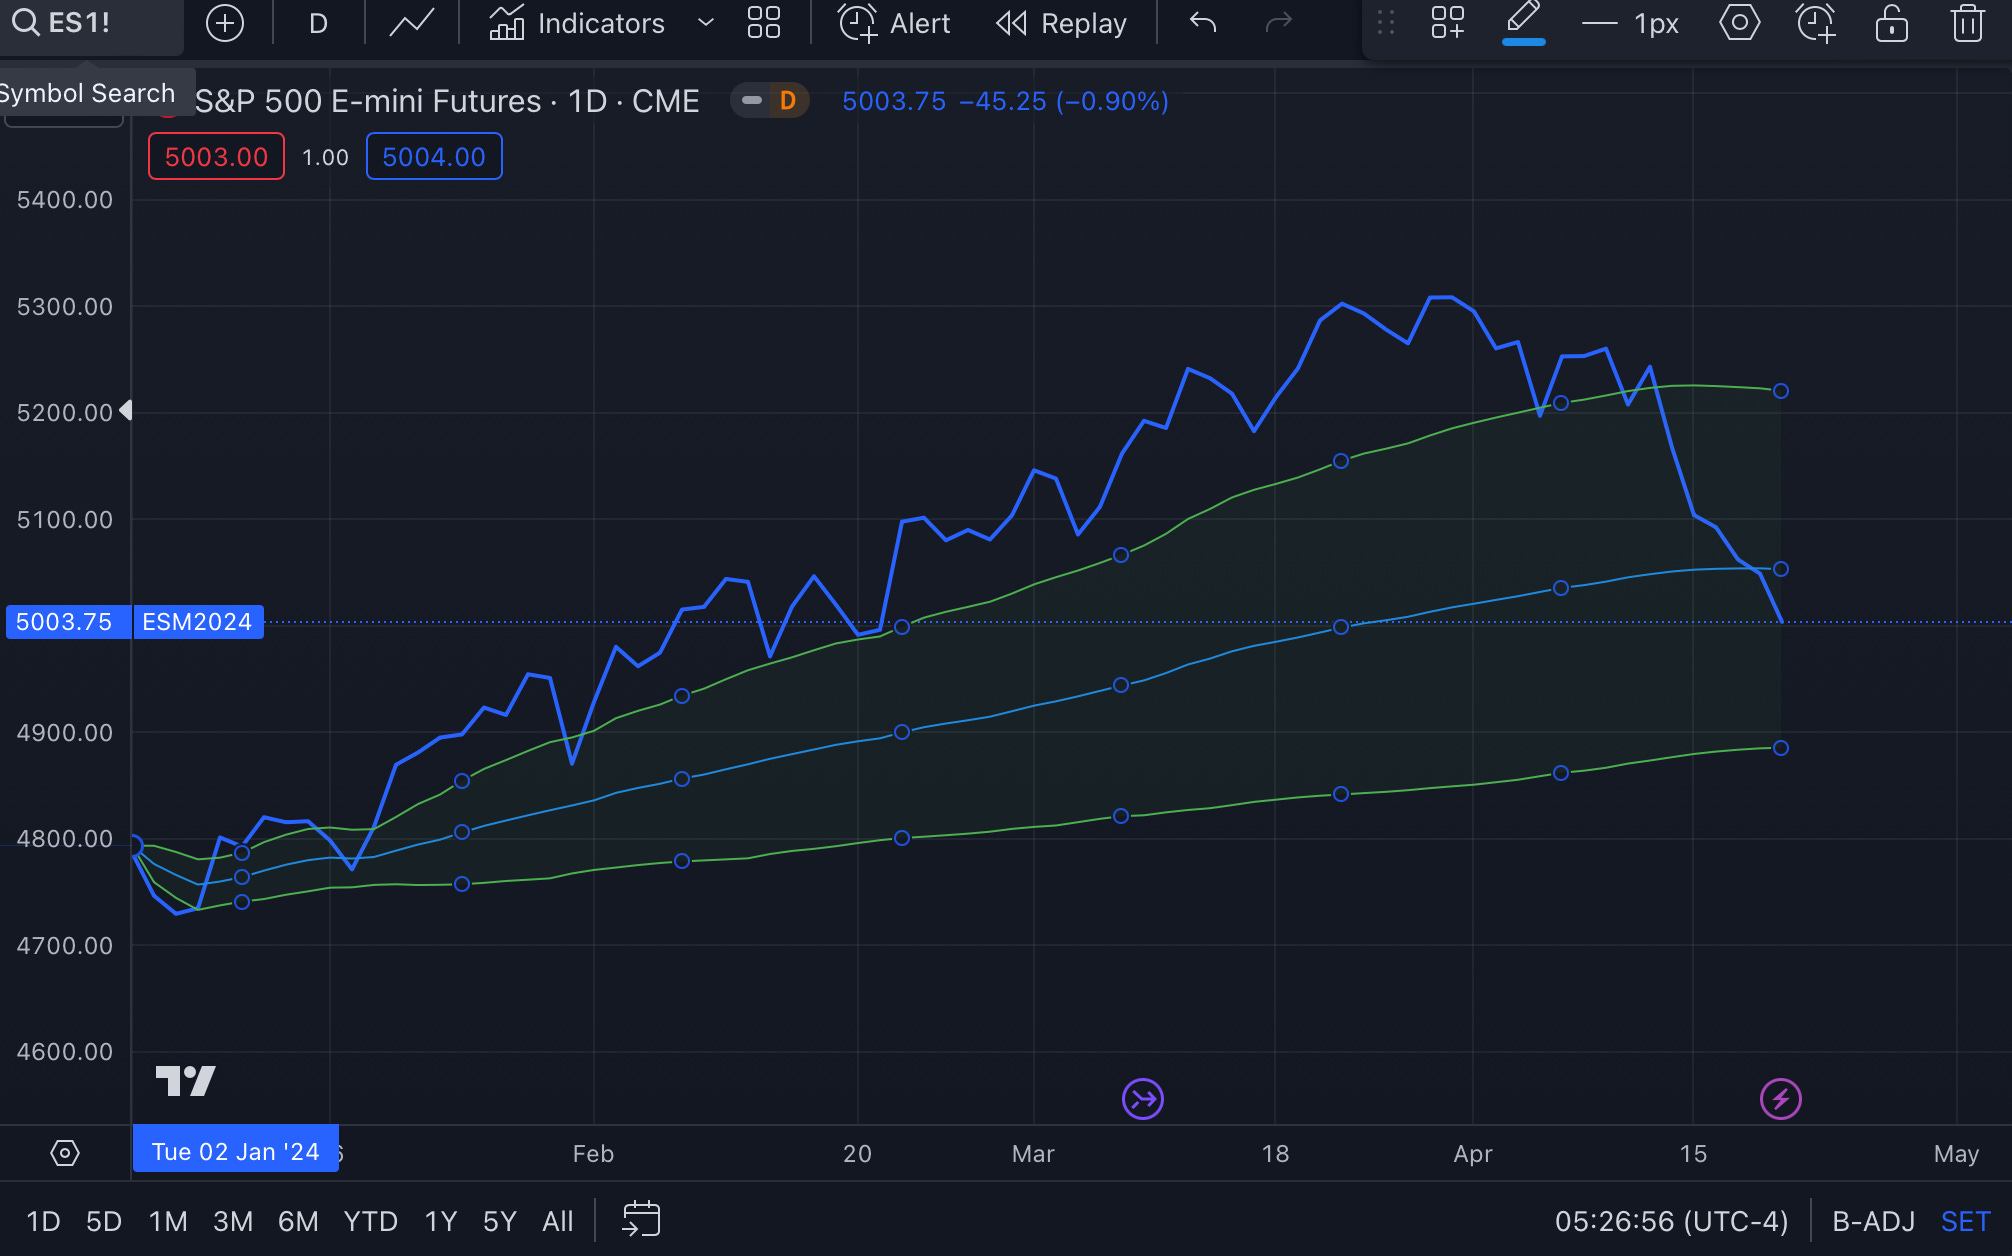Viewport: 2012px width, 1256px height.
Task: Open the Indicators dialog
Action: coord(577,23)
